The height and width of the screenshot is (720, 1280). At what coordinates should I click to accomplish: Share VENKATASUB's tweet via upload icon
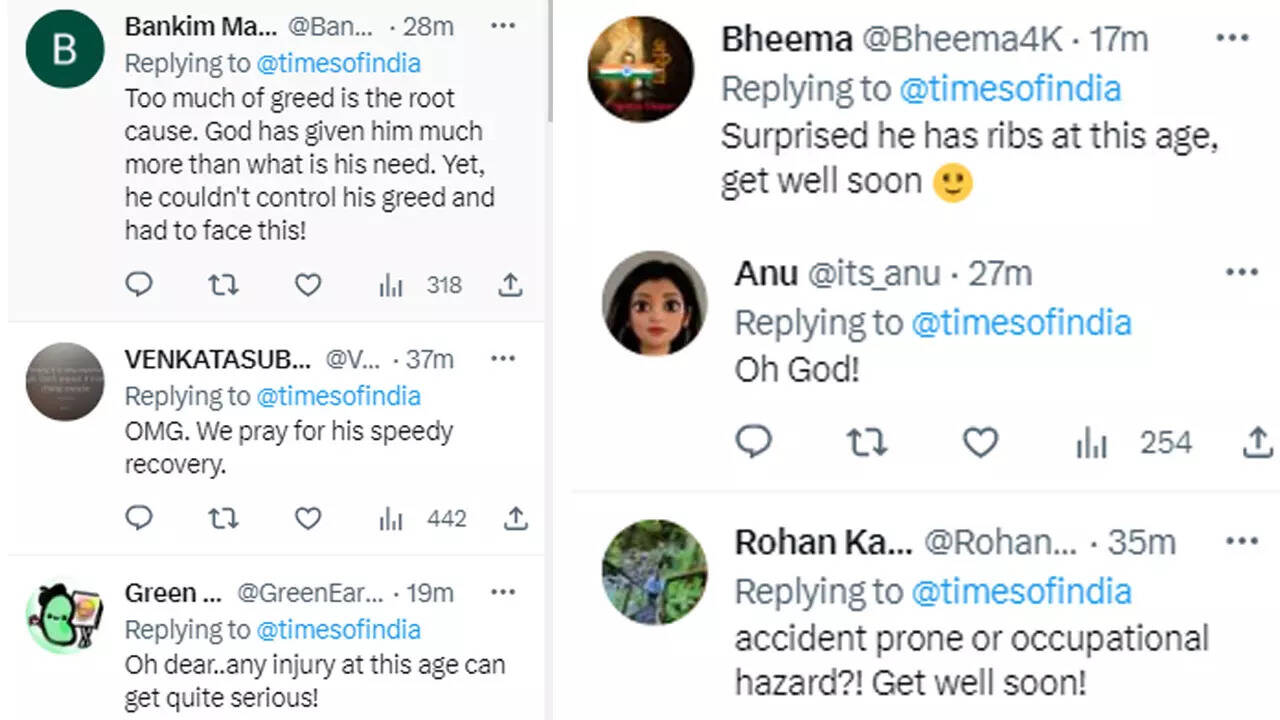(514, 518)
